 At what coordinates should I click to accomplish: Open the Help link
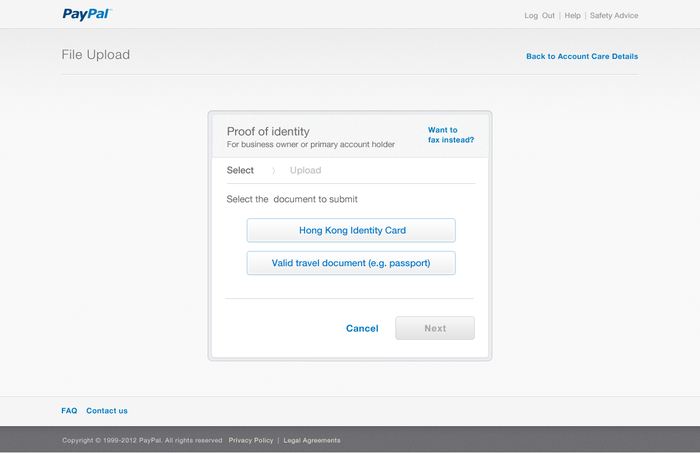(572, 16)
